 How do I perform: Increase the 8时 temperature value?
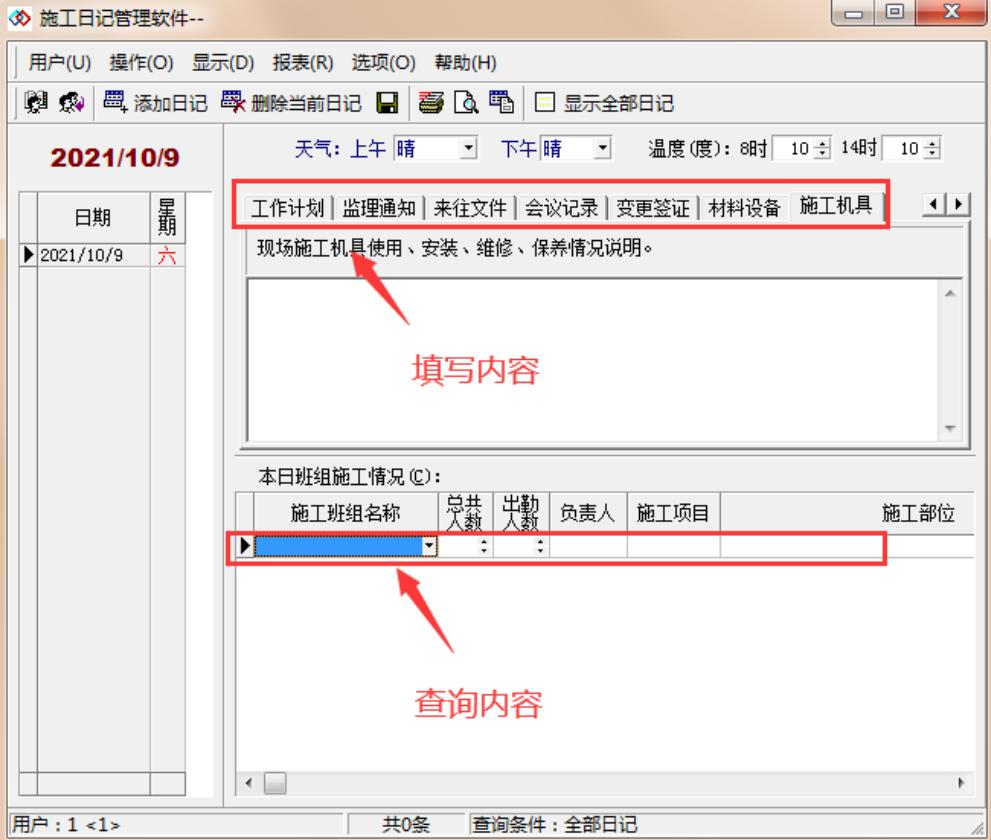822,143
